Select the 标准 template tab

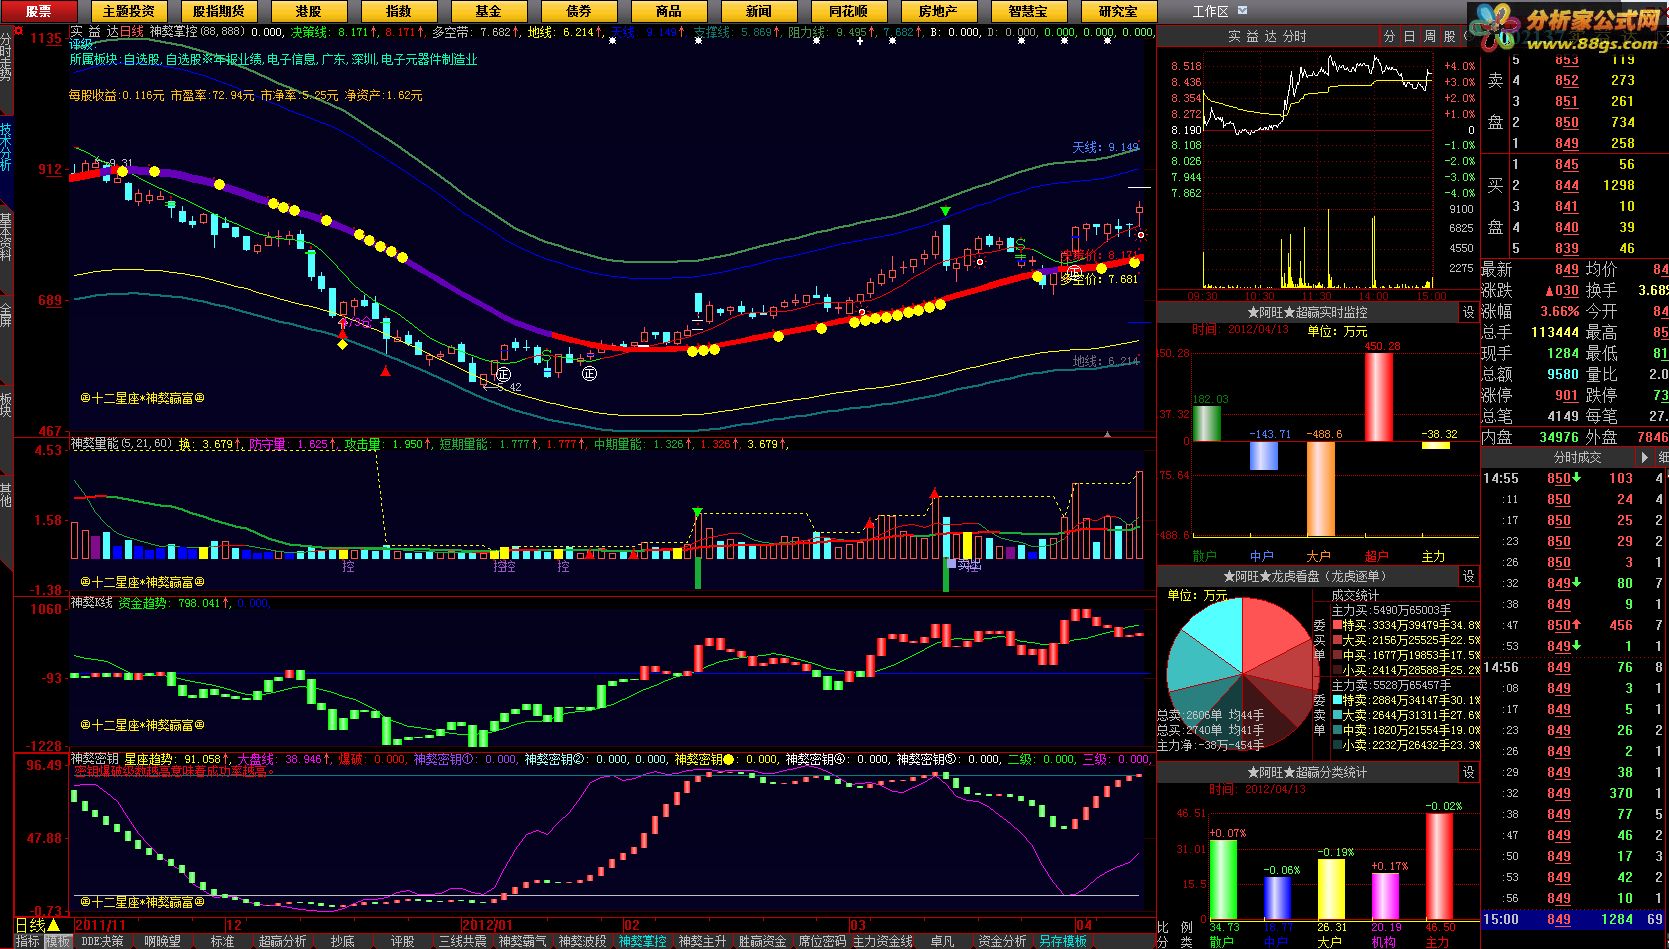click(x=222, y=941)
